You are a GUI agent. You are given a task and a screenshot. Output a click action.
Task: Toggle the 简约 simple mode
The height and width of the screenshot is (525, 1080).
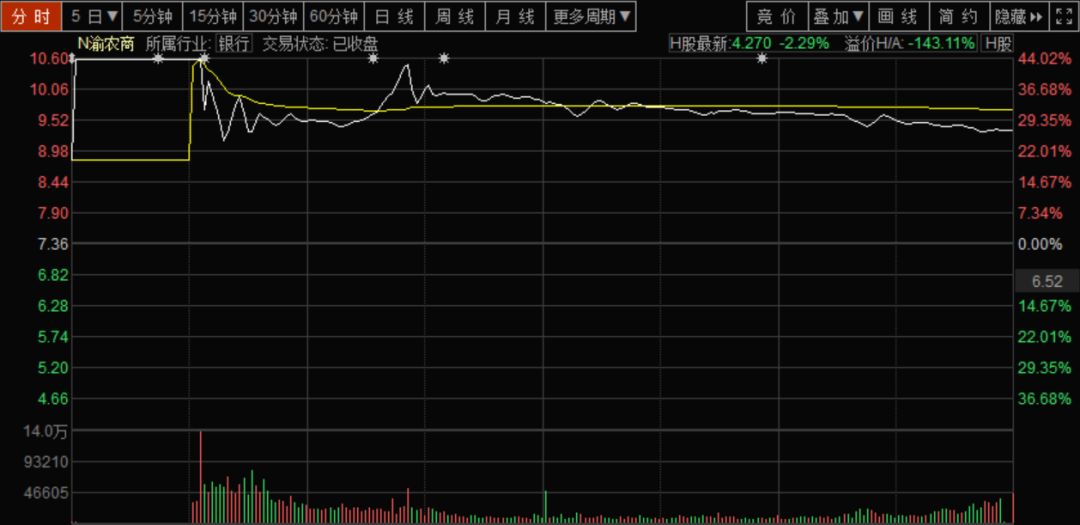tap(959, 17)
